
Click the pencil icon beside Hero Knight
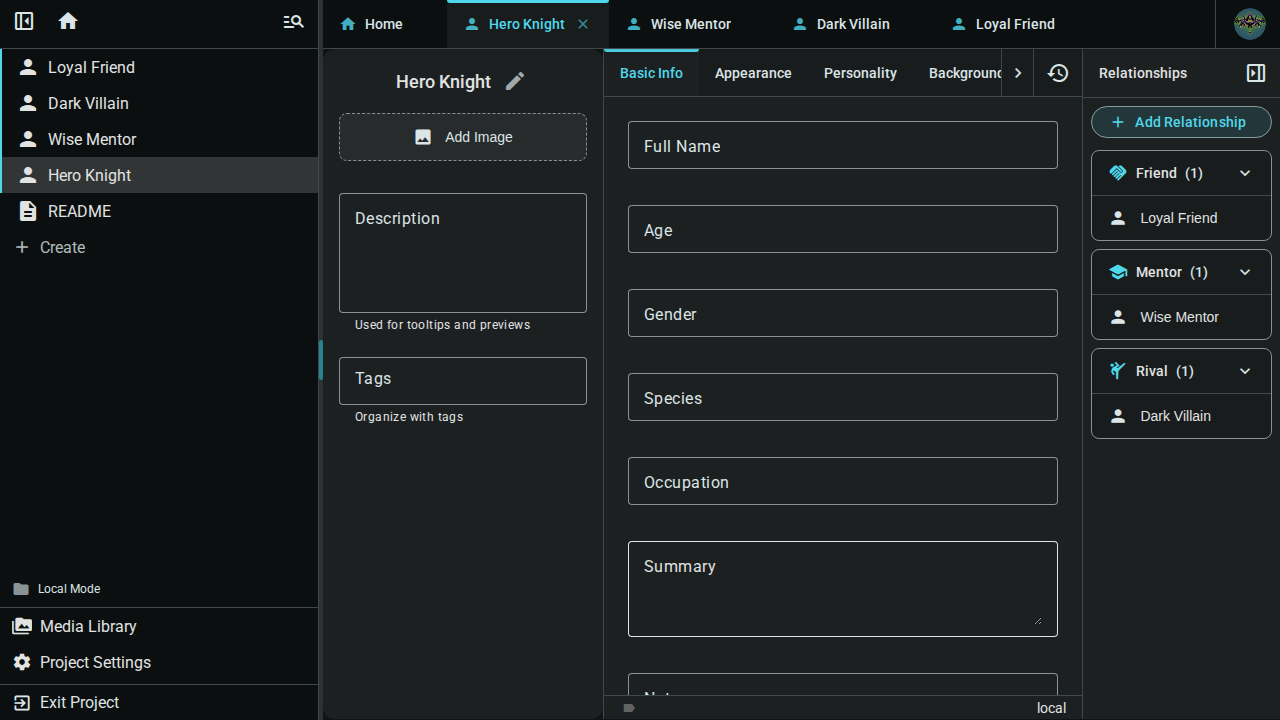(515, 82)
